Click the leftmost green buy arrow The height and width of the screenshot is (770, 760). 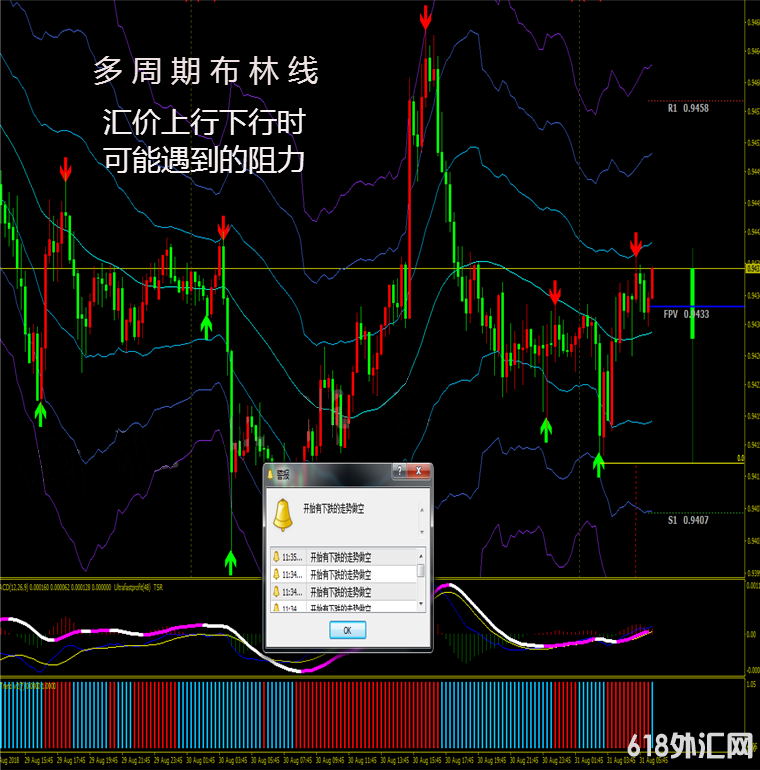tap(40, 412)
